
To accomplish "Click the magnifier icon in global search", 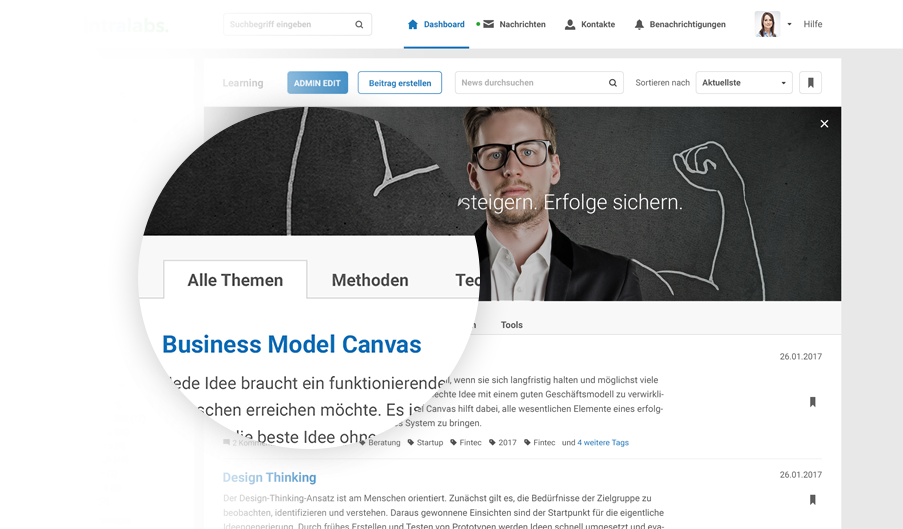I will 359,25.
